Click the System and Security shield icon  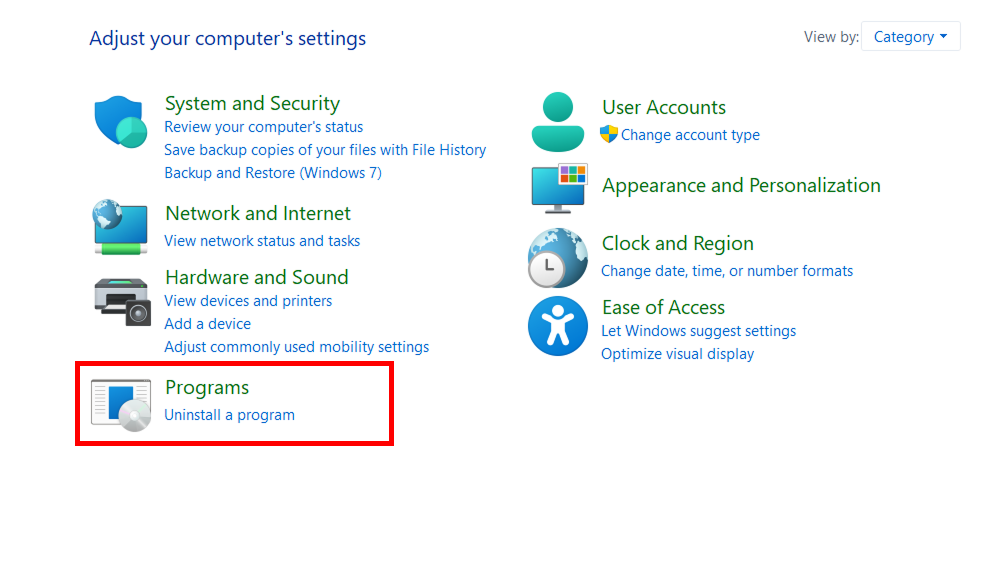coord(121,122)
